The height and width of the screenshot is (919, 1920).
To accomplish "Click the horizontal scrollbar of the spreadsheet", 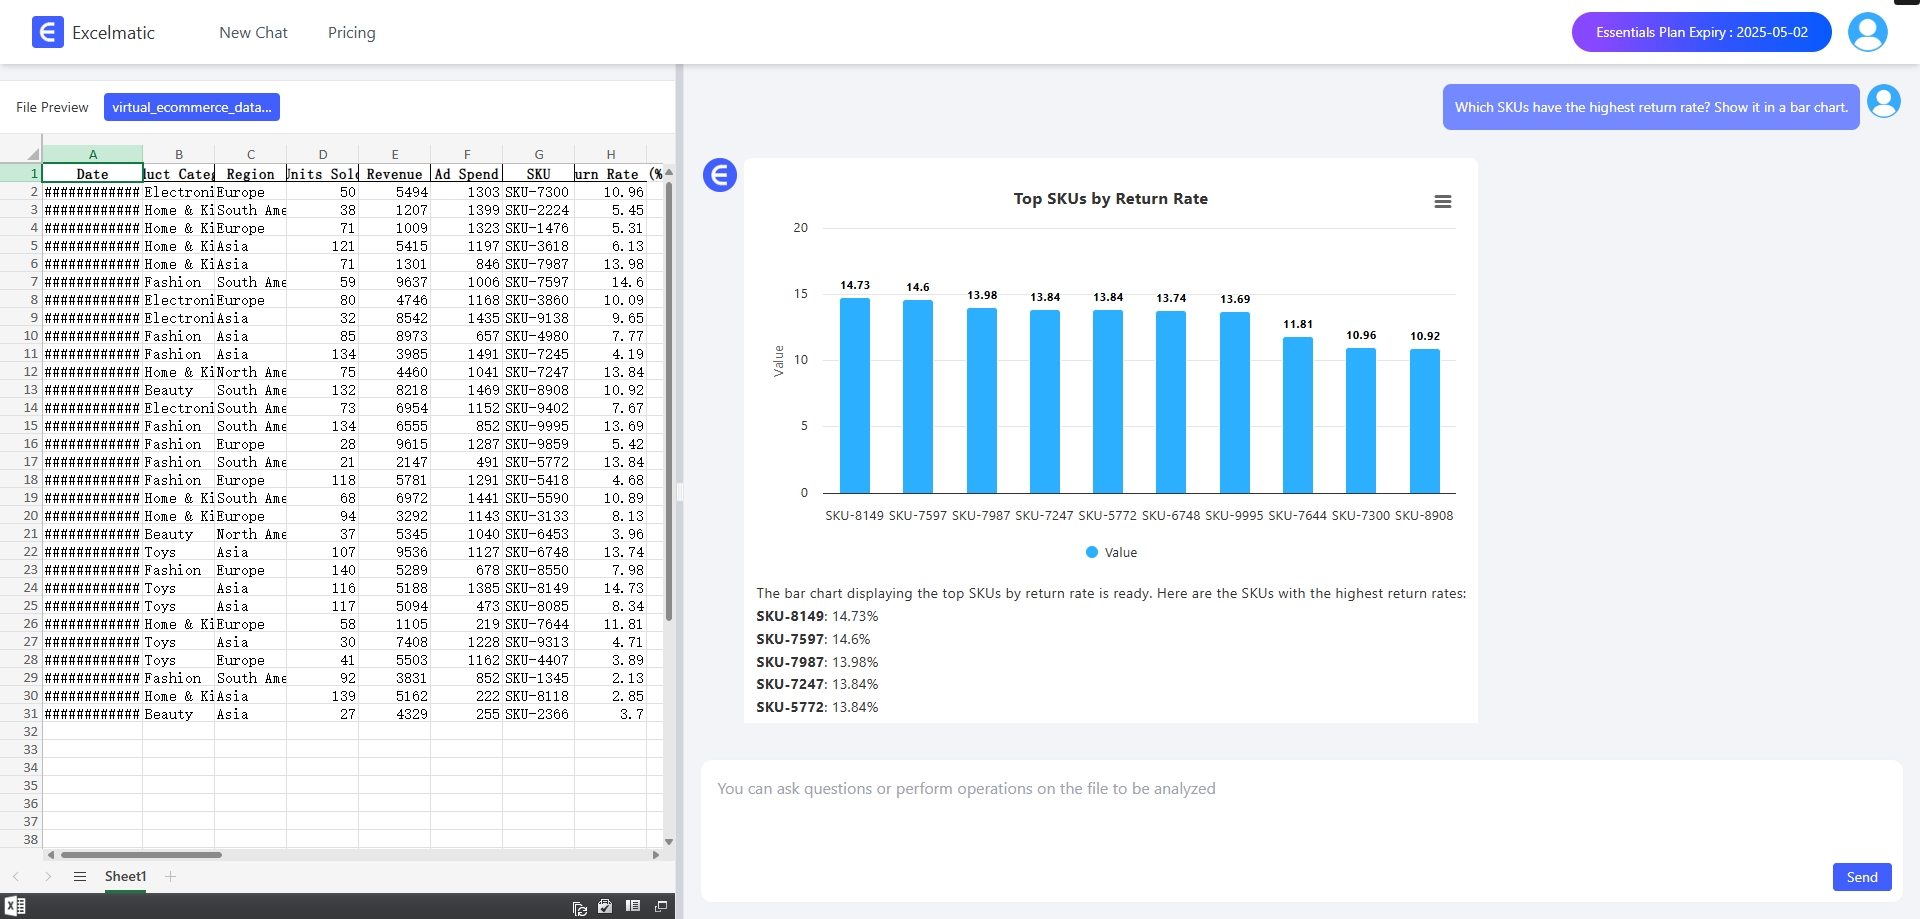I will point(141,855).
